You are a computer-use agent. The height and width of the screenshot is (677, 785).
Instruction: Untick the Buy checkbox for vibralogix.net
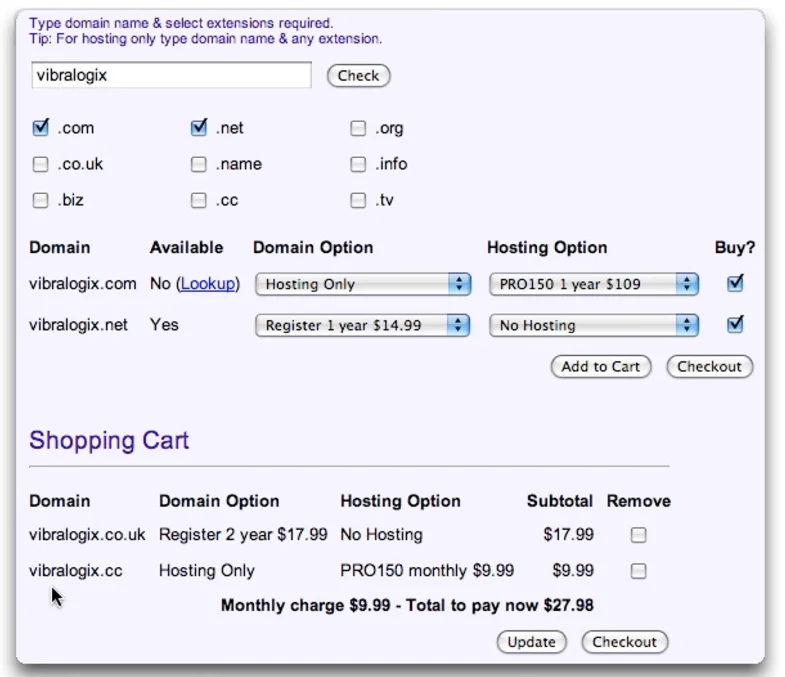[x=736, y=324]
